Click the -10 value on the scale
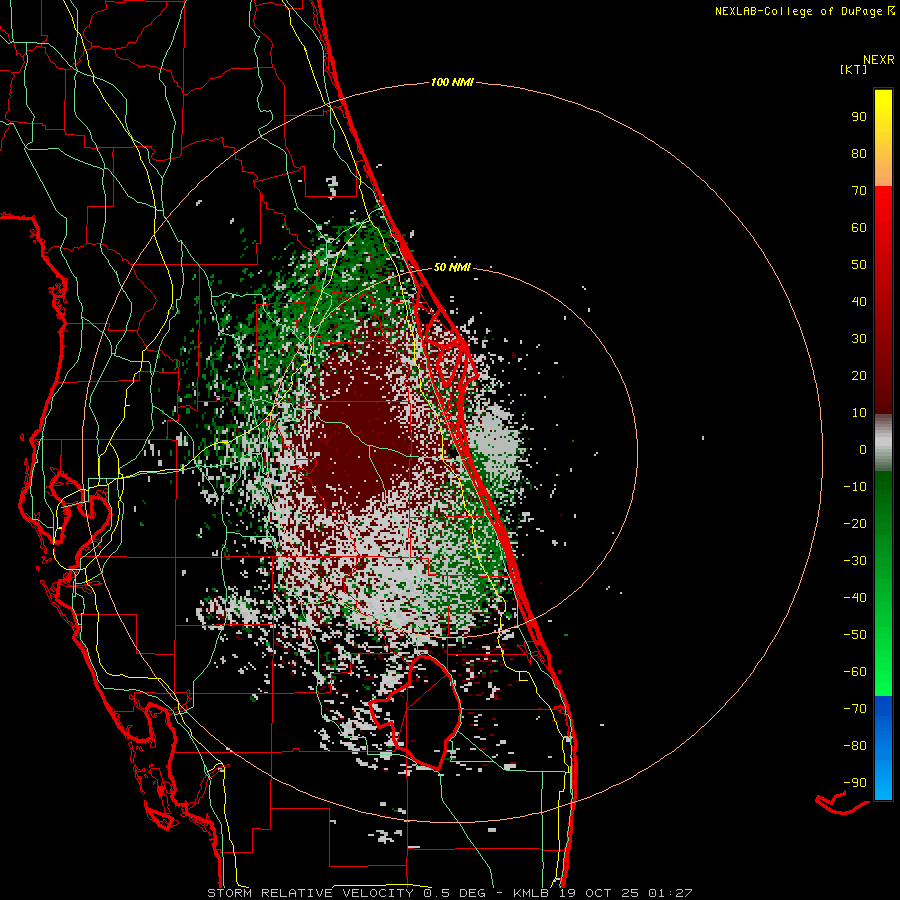The height and width of the screenshot is (900, 900). [855, 487]
